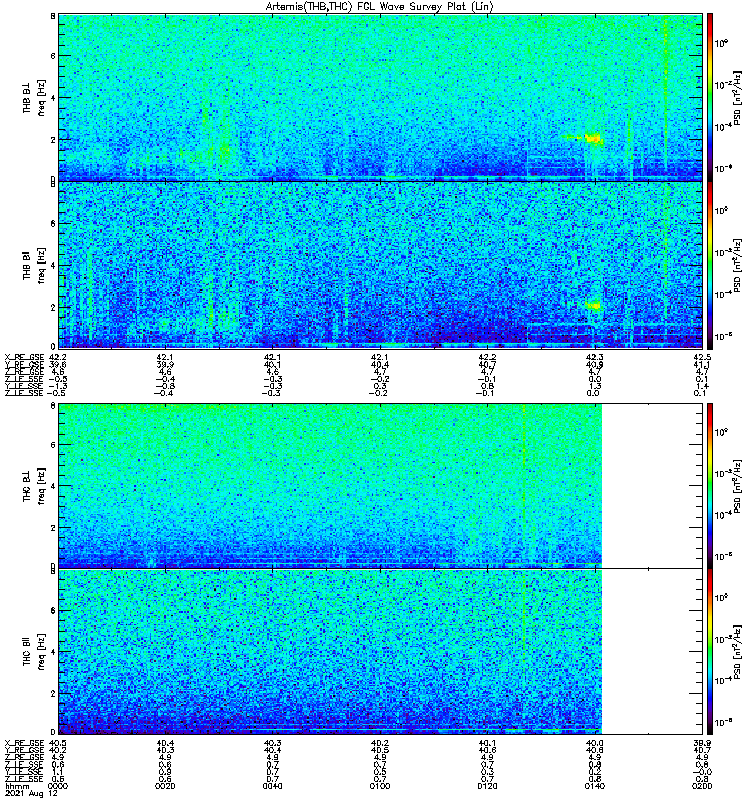Click the 42.5 X_RE_GSE value under THB panels
Image resolution: width=750 pixels, height=800 pixels.
tap(702, 357)
